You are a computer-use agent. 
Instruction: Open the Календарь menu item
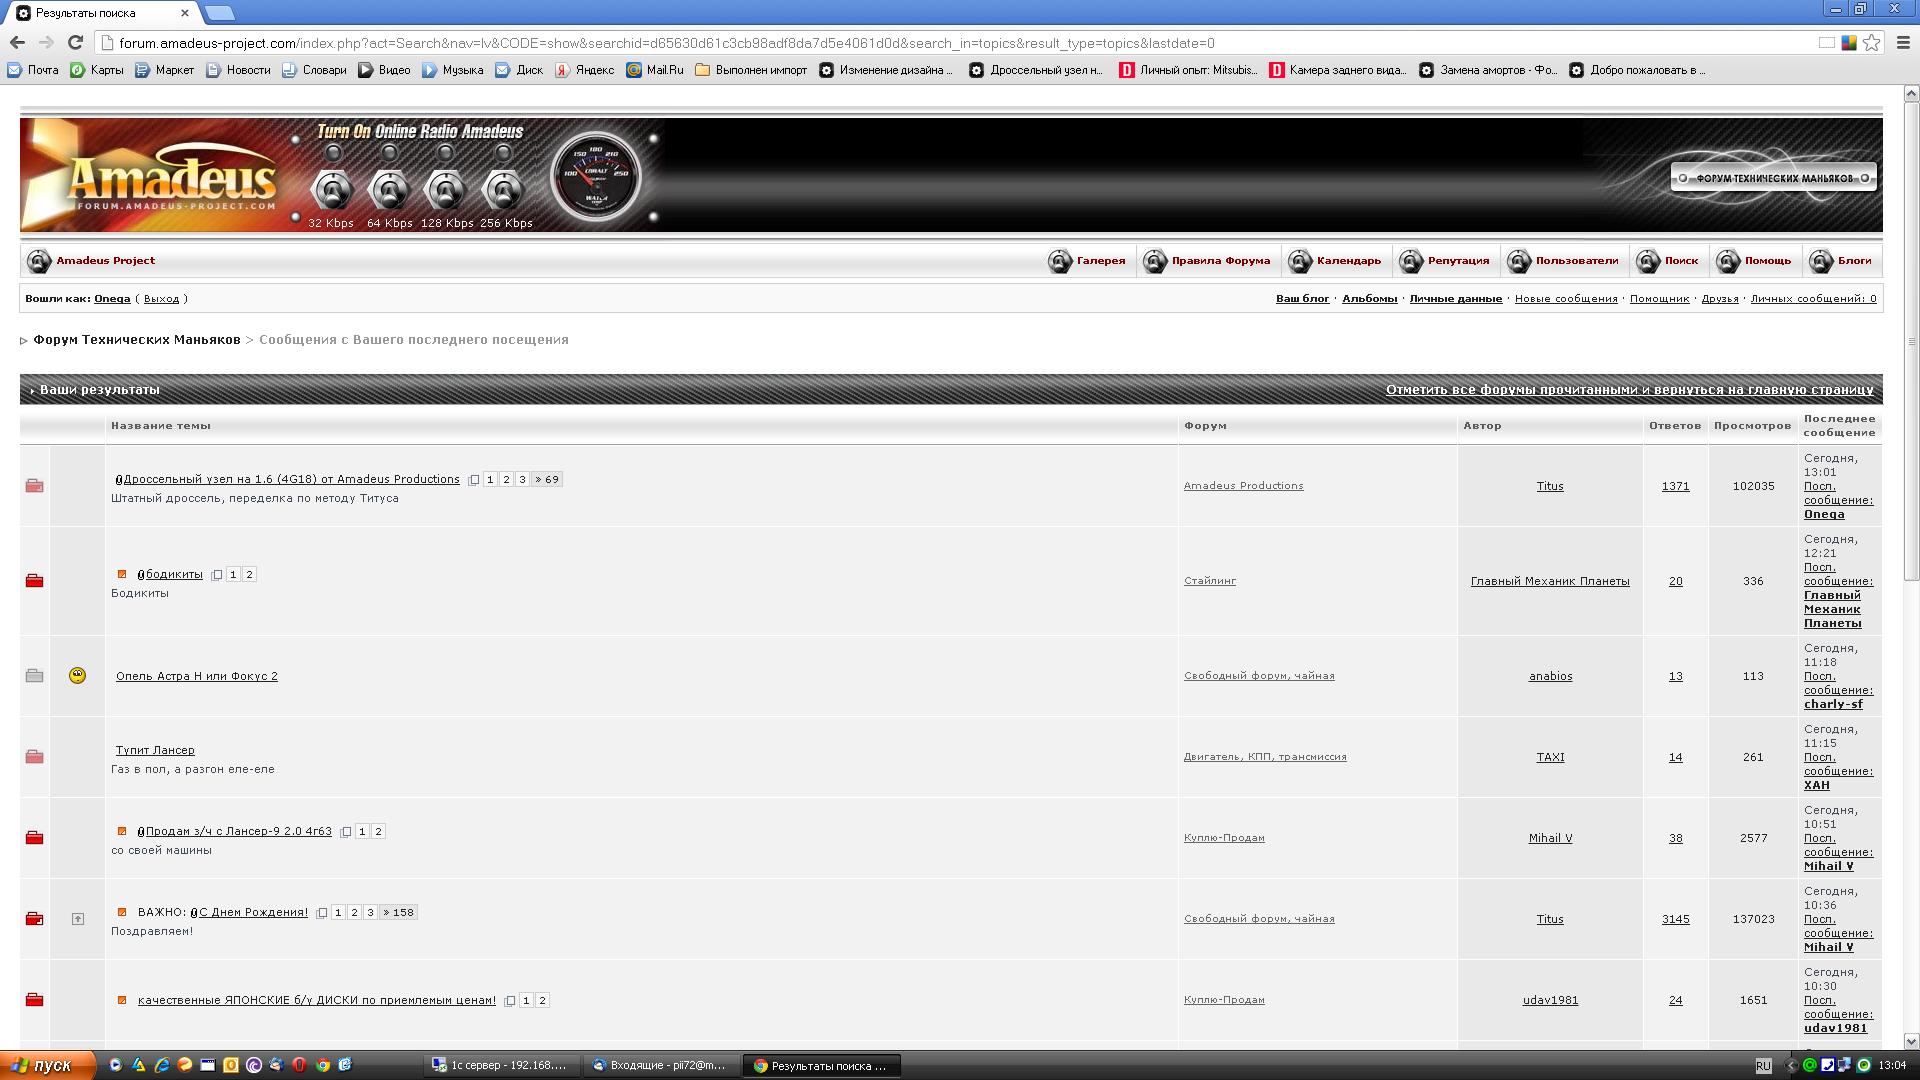click(x=1348, y=261)
